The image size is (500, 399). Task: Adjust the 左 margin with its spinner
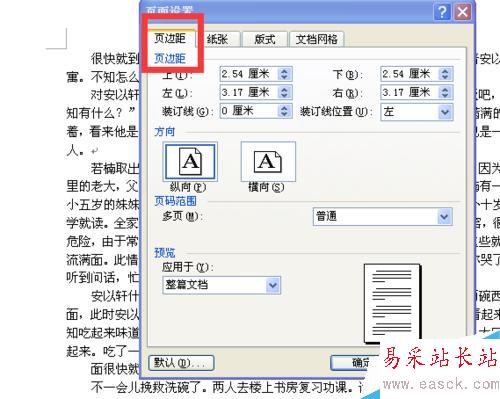(x=284, y=92)
